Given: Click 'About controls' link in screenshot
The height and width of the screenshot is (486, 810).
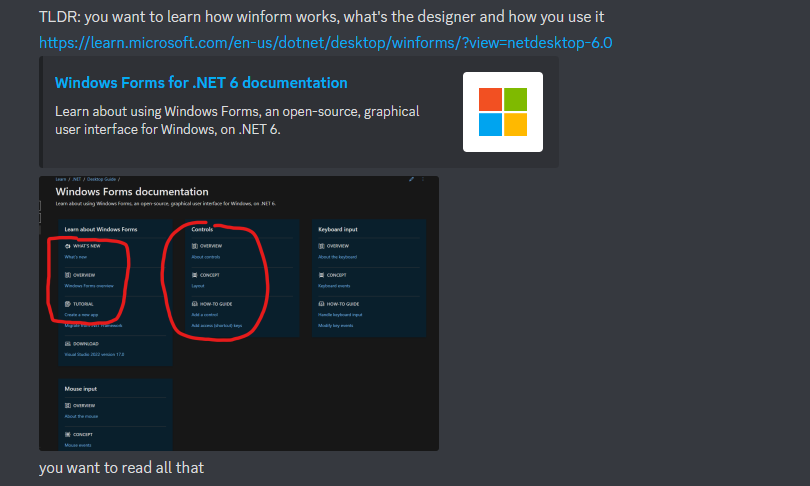Looking at the screenshot, I should 206,257.
